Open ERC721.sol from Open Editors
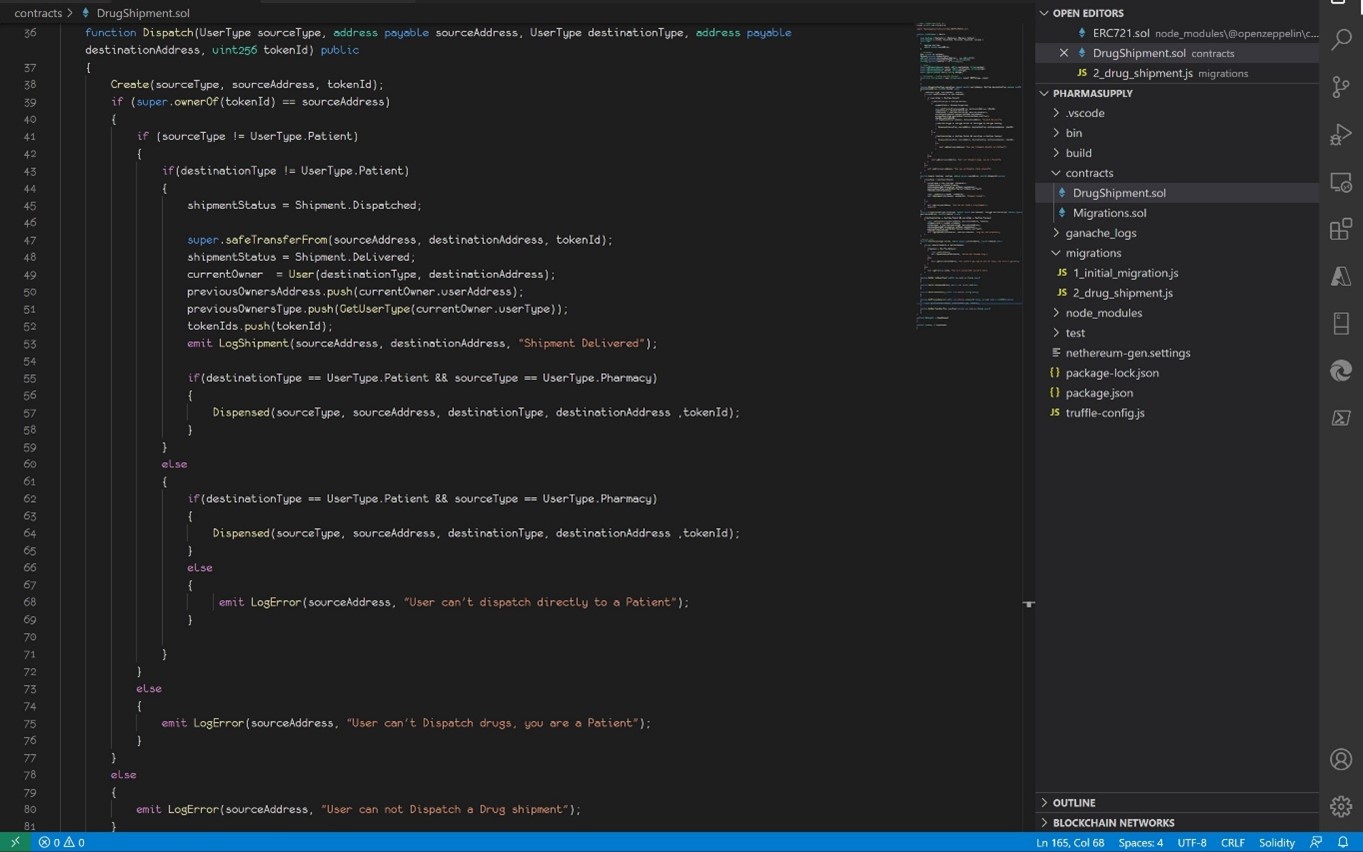Viewport: 1363px width, 852px height. tap(1120, 33)
